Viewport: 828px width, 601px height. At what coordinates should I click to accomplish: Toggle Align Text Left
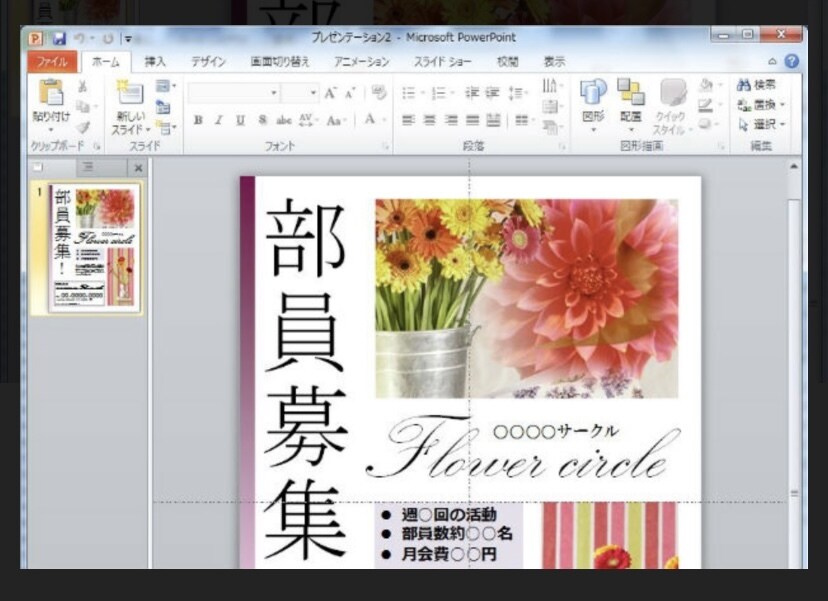pos(408,120)
